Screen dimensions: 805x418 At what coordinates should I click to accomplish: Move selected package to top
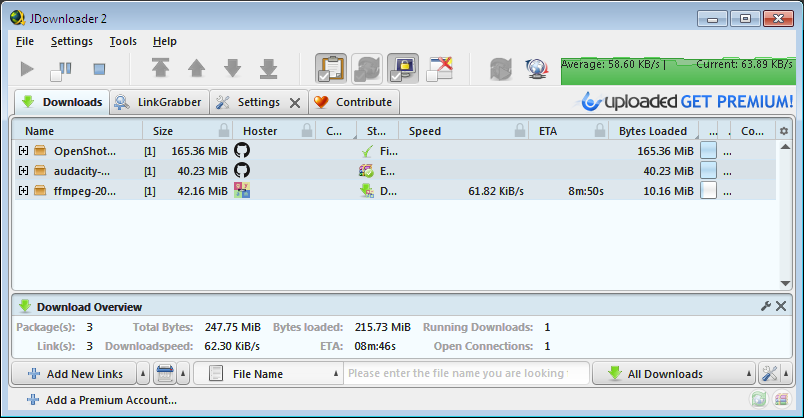click(x=160, y=68)
